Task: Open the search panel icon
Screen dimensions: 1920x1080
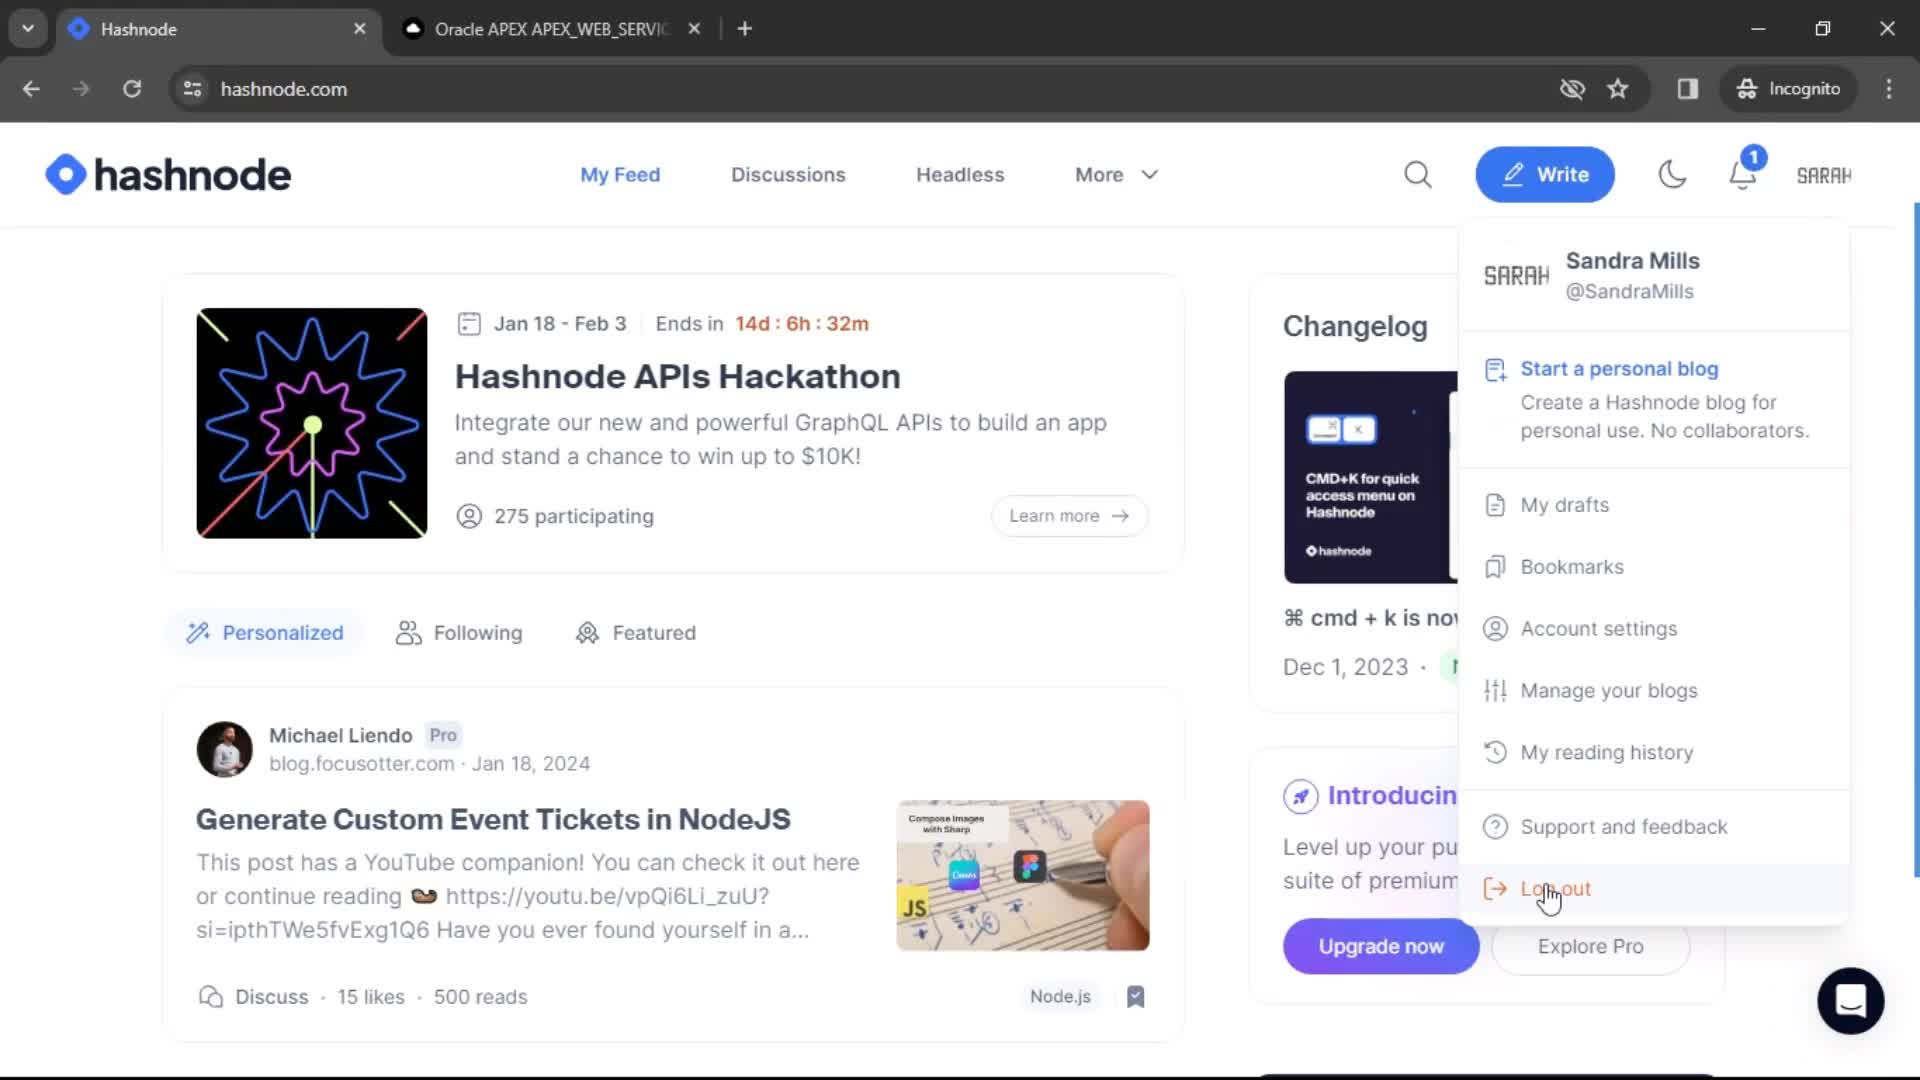Action: point(1419,174)
